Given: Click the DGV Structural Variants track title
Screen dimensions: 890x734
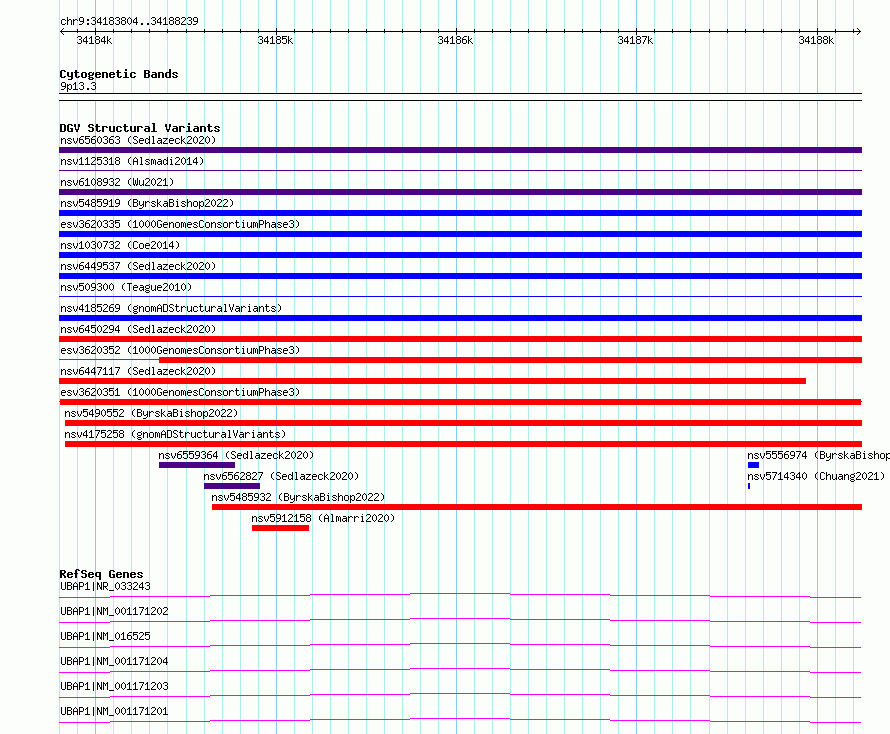Looking at the screenshot, I should pyautogui.click(x=140, y=128).
